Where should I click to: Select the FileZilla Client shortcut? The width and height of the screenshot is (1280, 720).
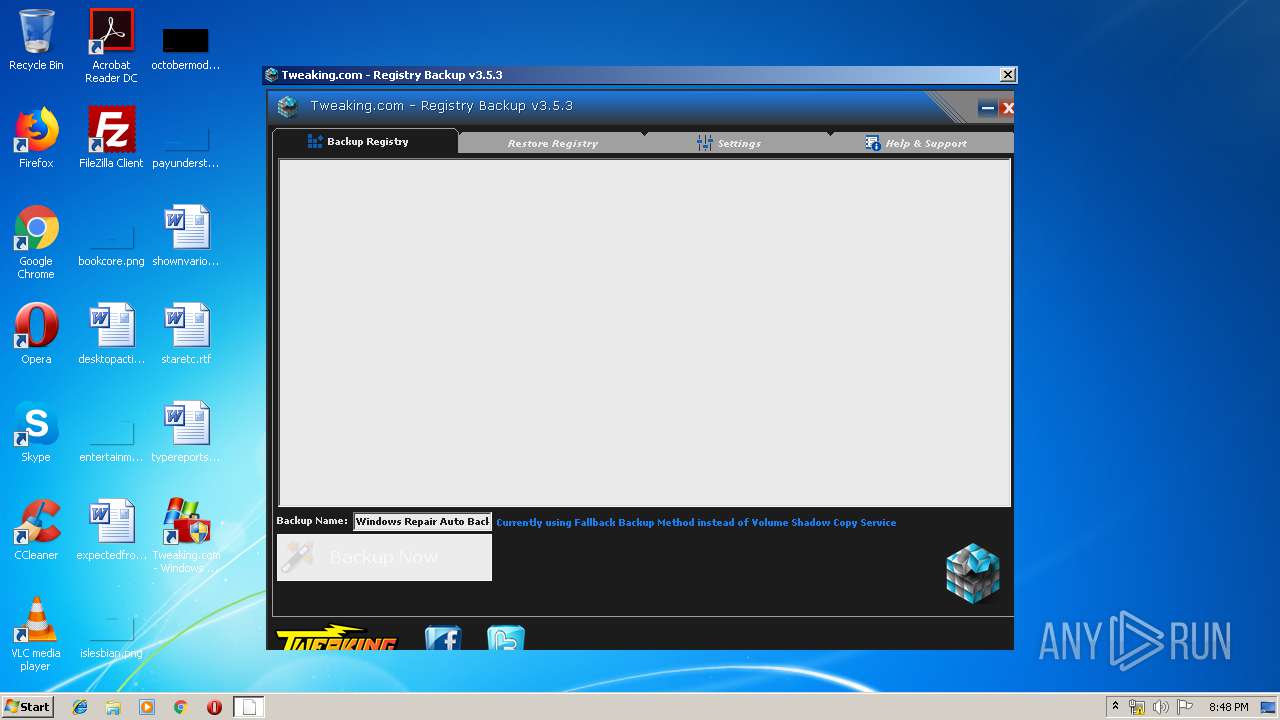tap(111, 138)
